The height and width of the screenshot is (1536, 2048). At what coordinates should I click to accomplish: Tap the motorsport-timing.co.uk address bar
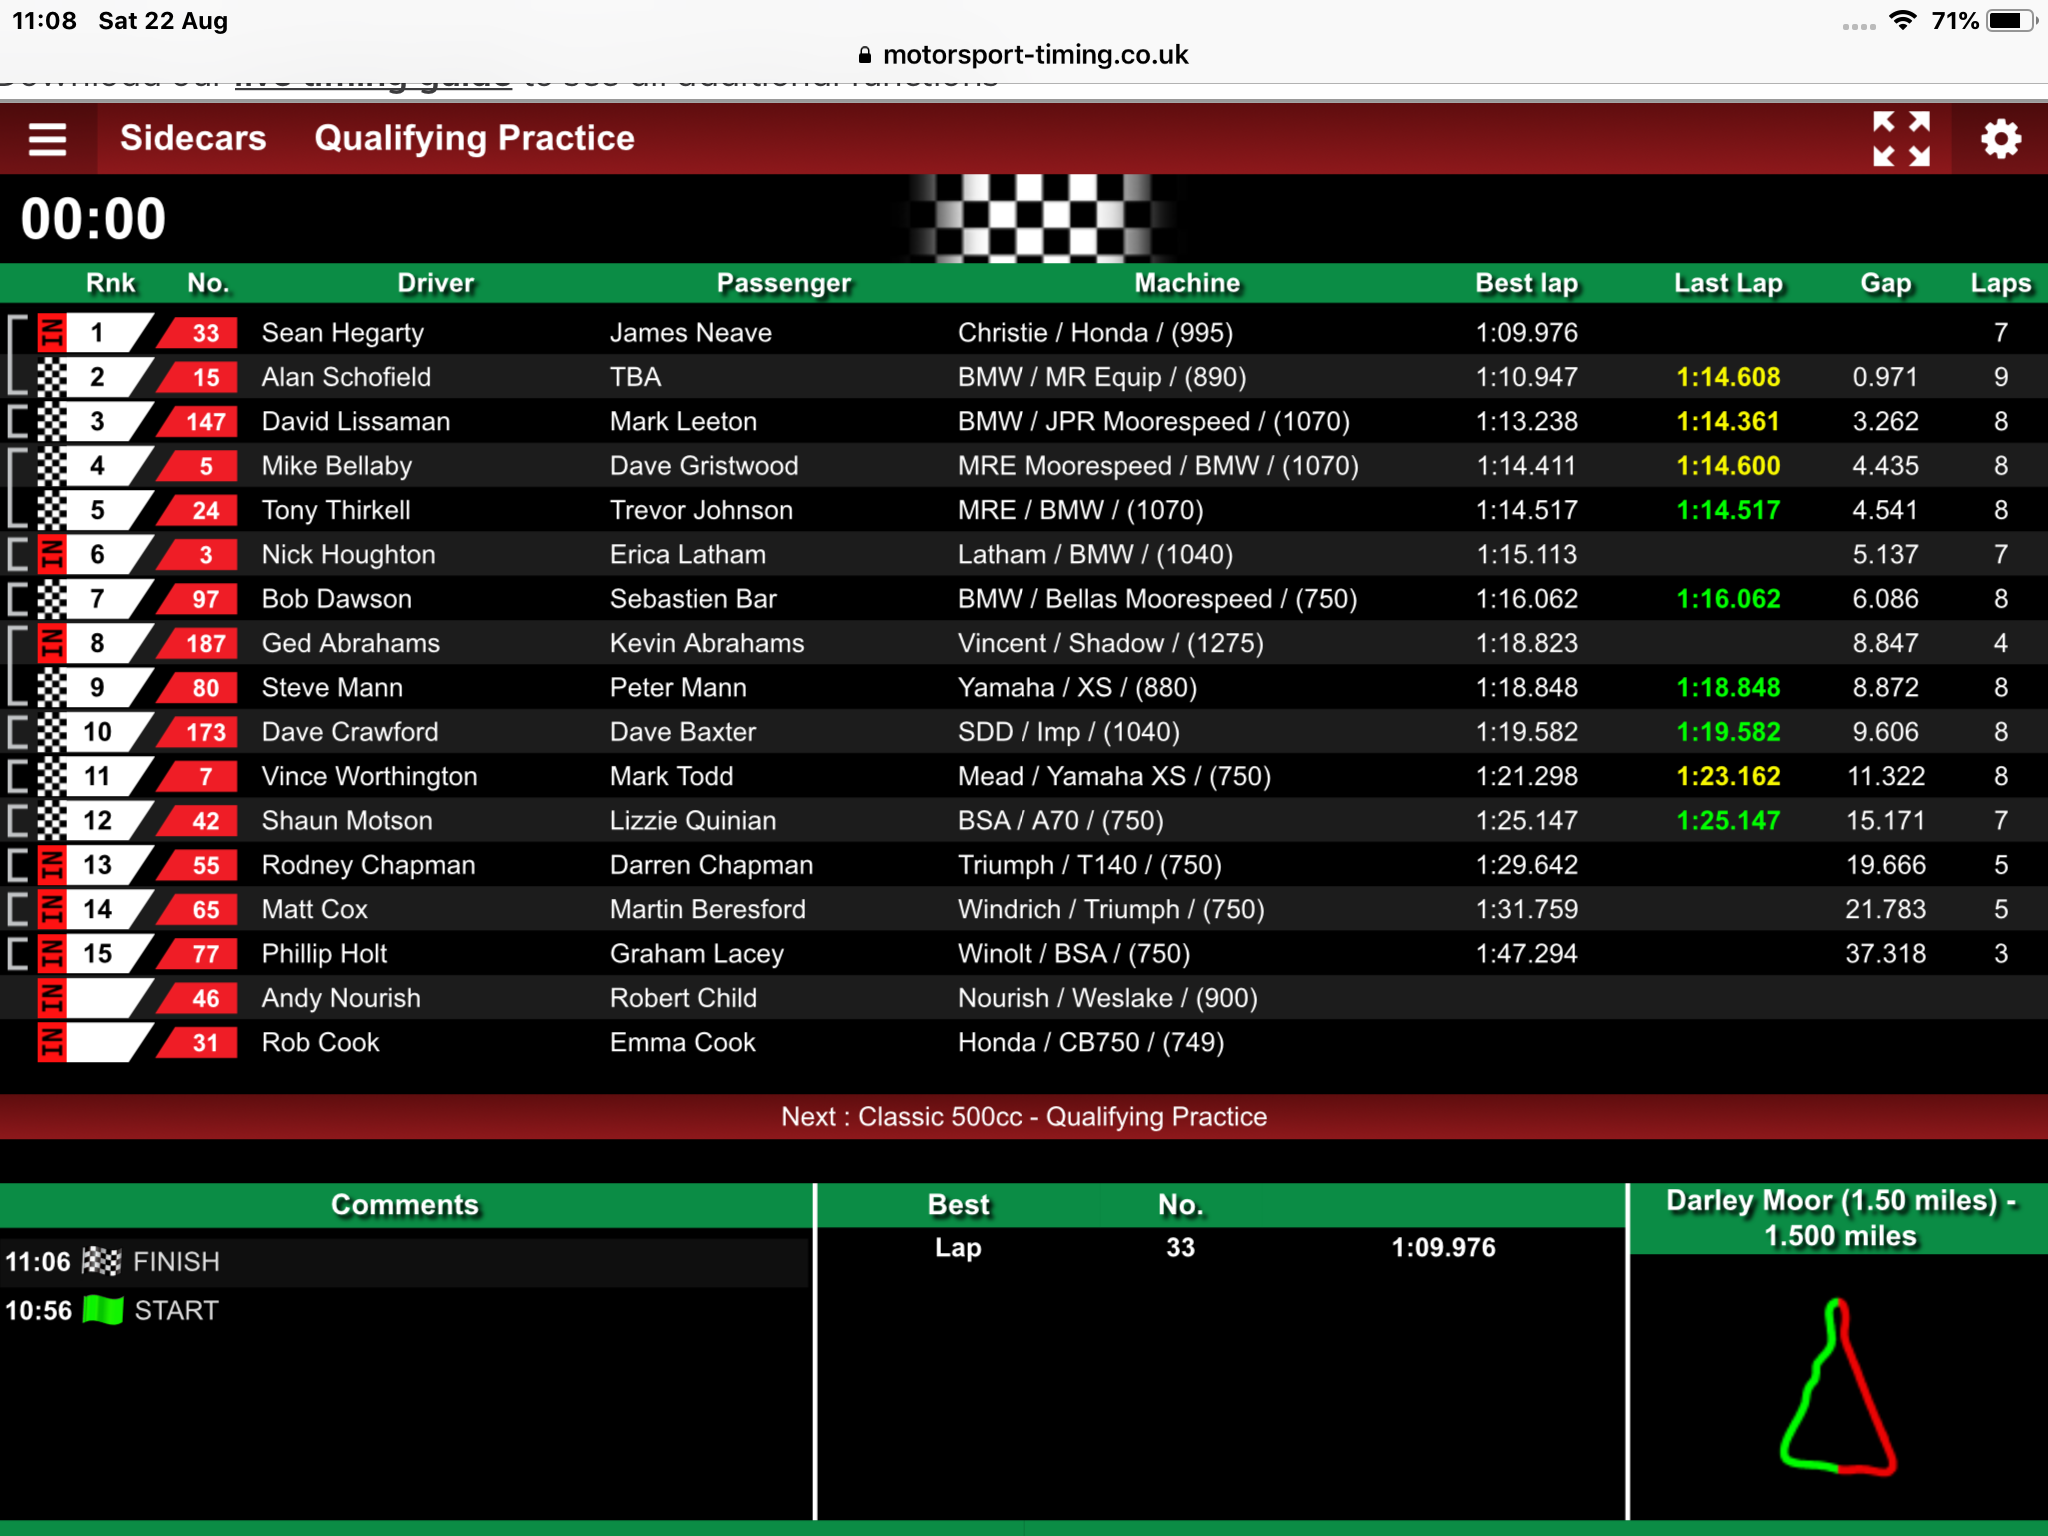click(x=1024, y=55)
